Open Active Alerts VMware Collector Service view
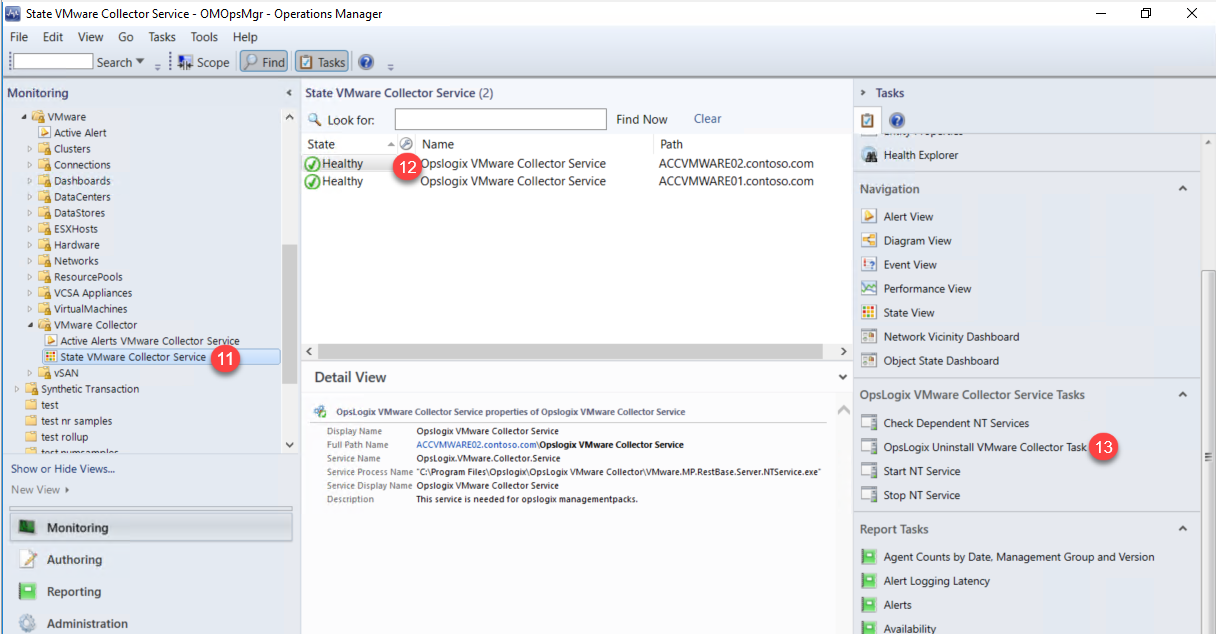The image size is (1216, 634). click(149, 341)
